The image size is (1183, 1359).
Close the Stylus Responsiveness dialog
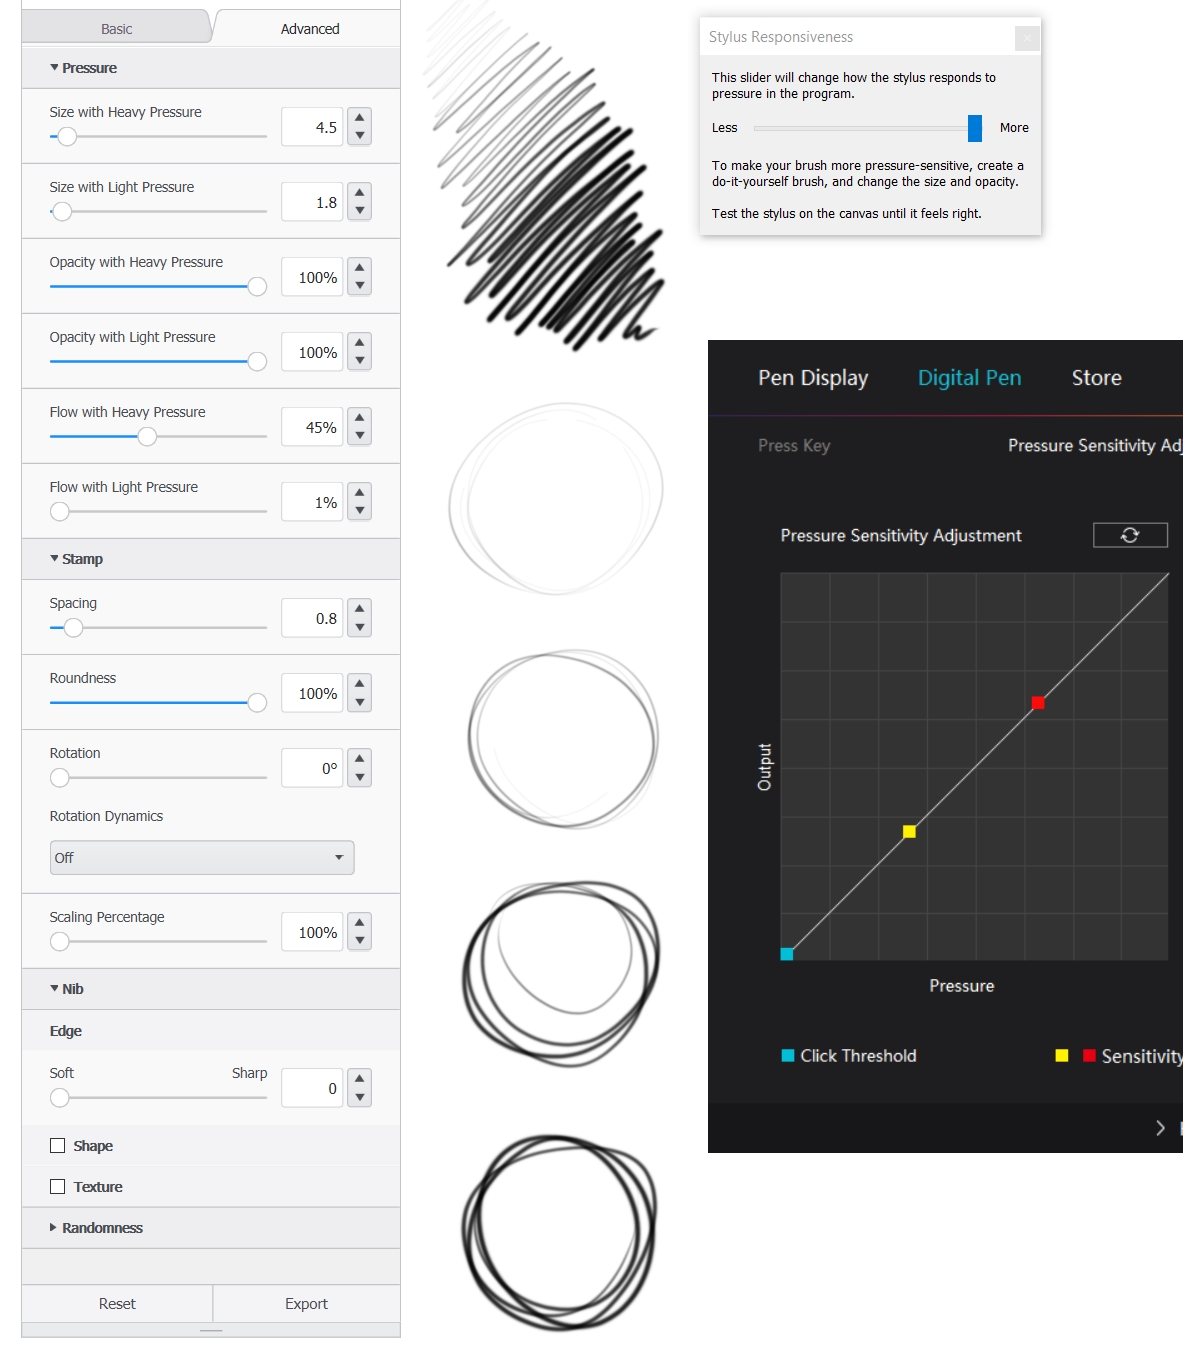[x=1026, y=38]
